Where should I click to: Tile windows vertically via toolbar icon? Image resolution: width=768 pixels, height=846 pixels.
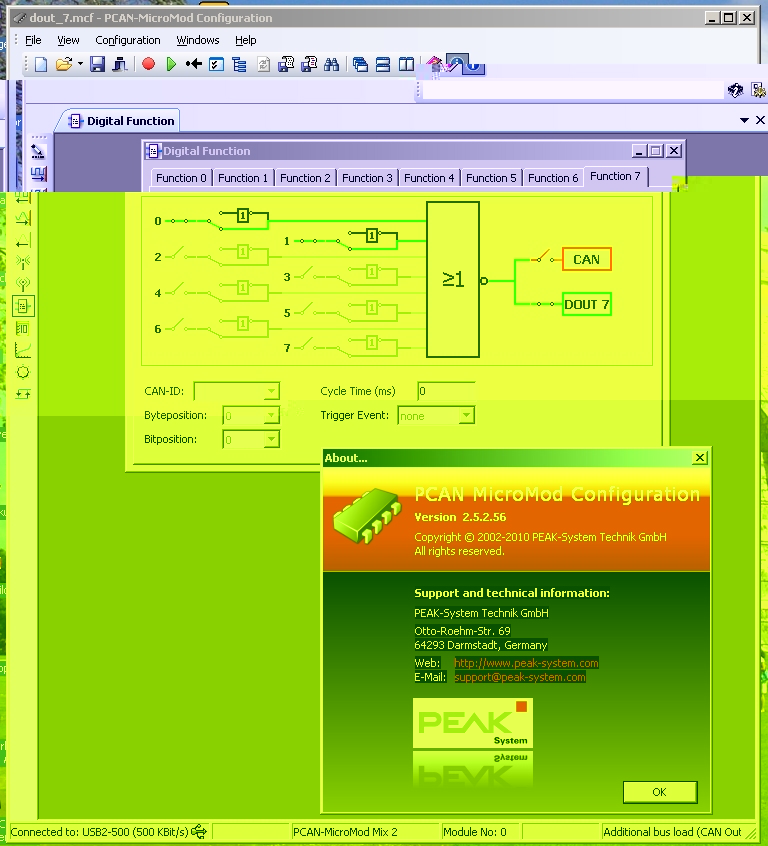[406, 65]
